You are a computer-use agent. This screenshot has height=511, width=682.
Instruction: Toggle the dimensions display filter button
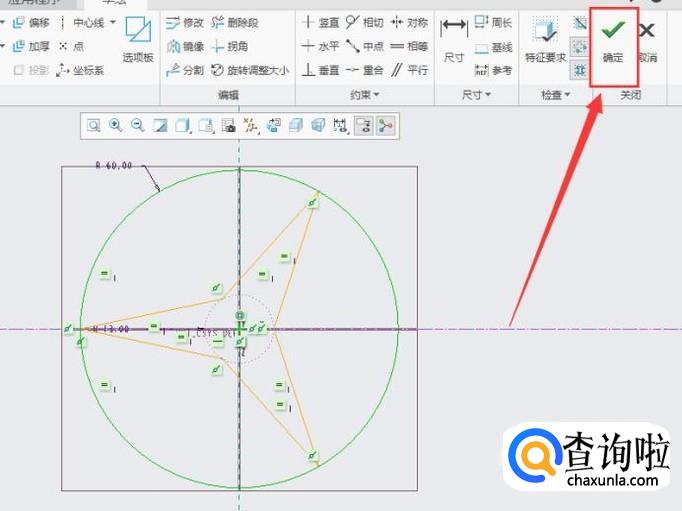[341, 125]
